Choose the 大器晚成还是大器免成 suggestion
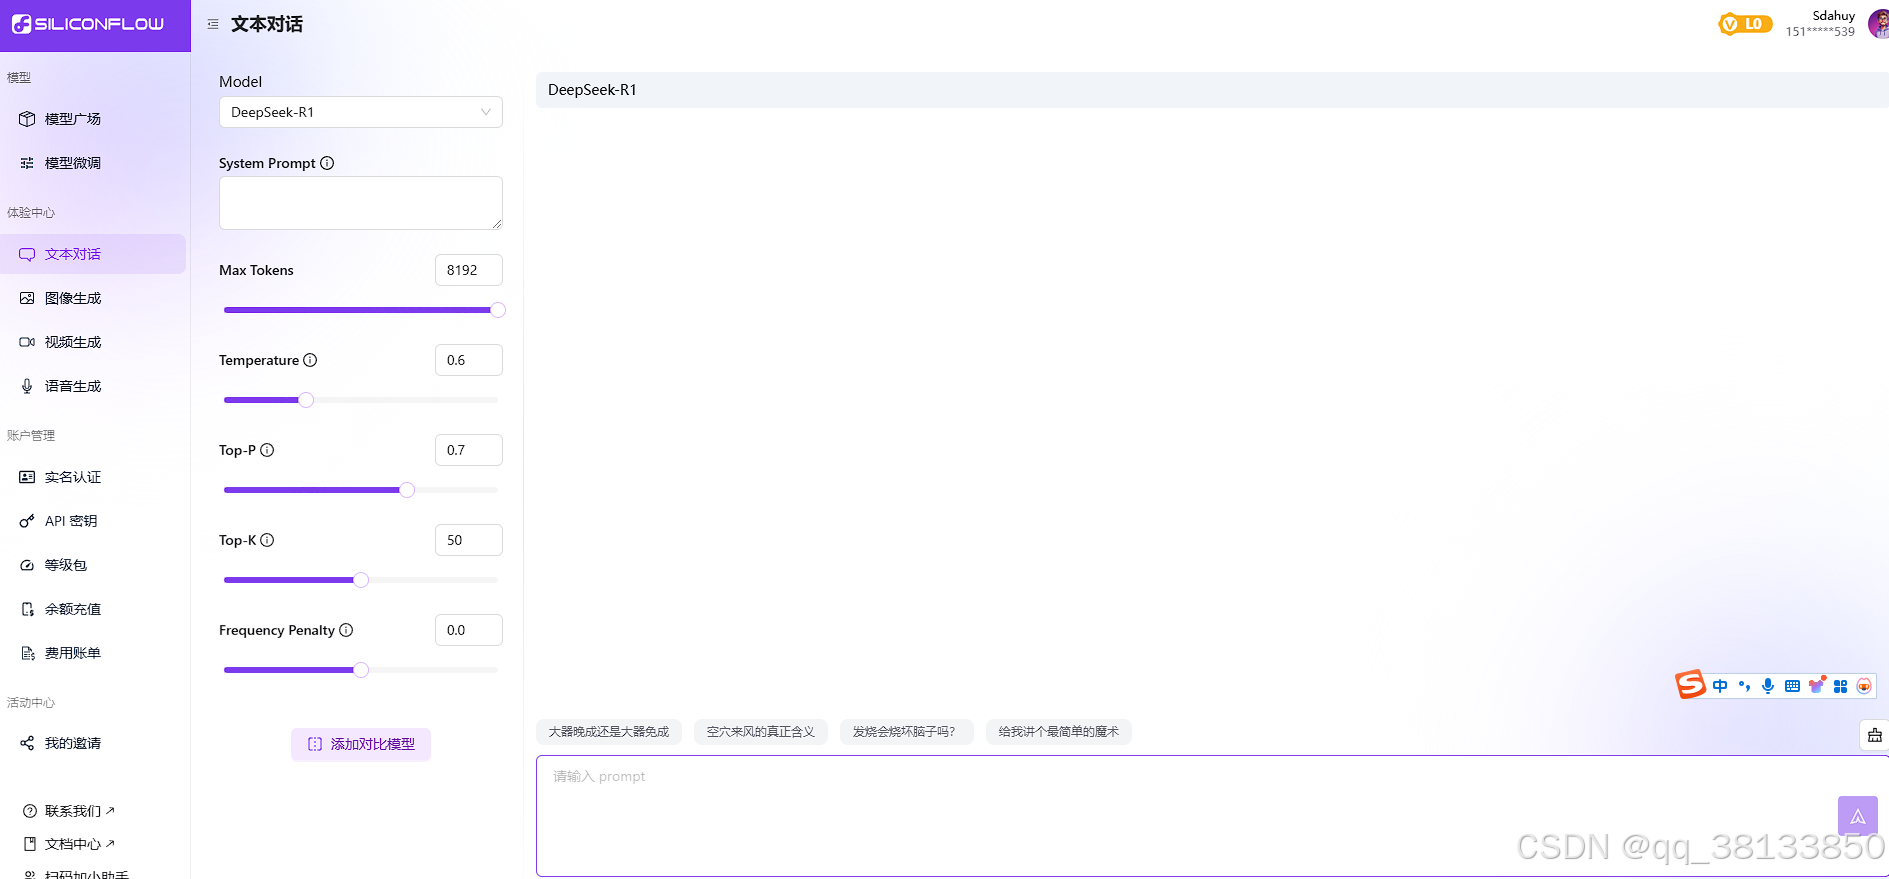 [609, 732]
